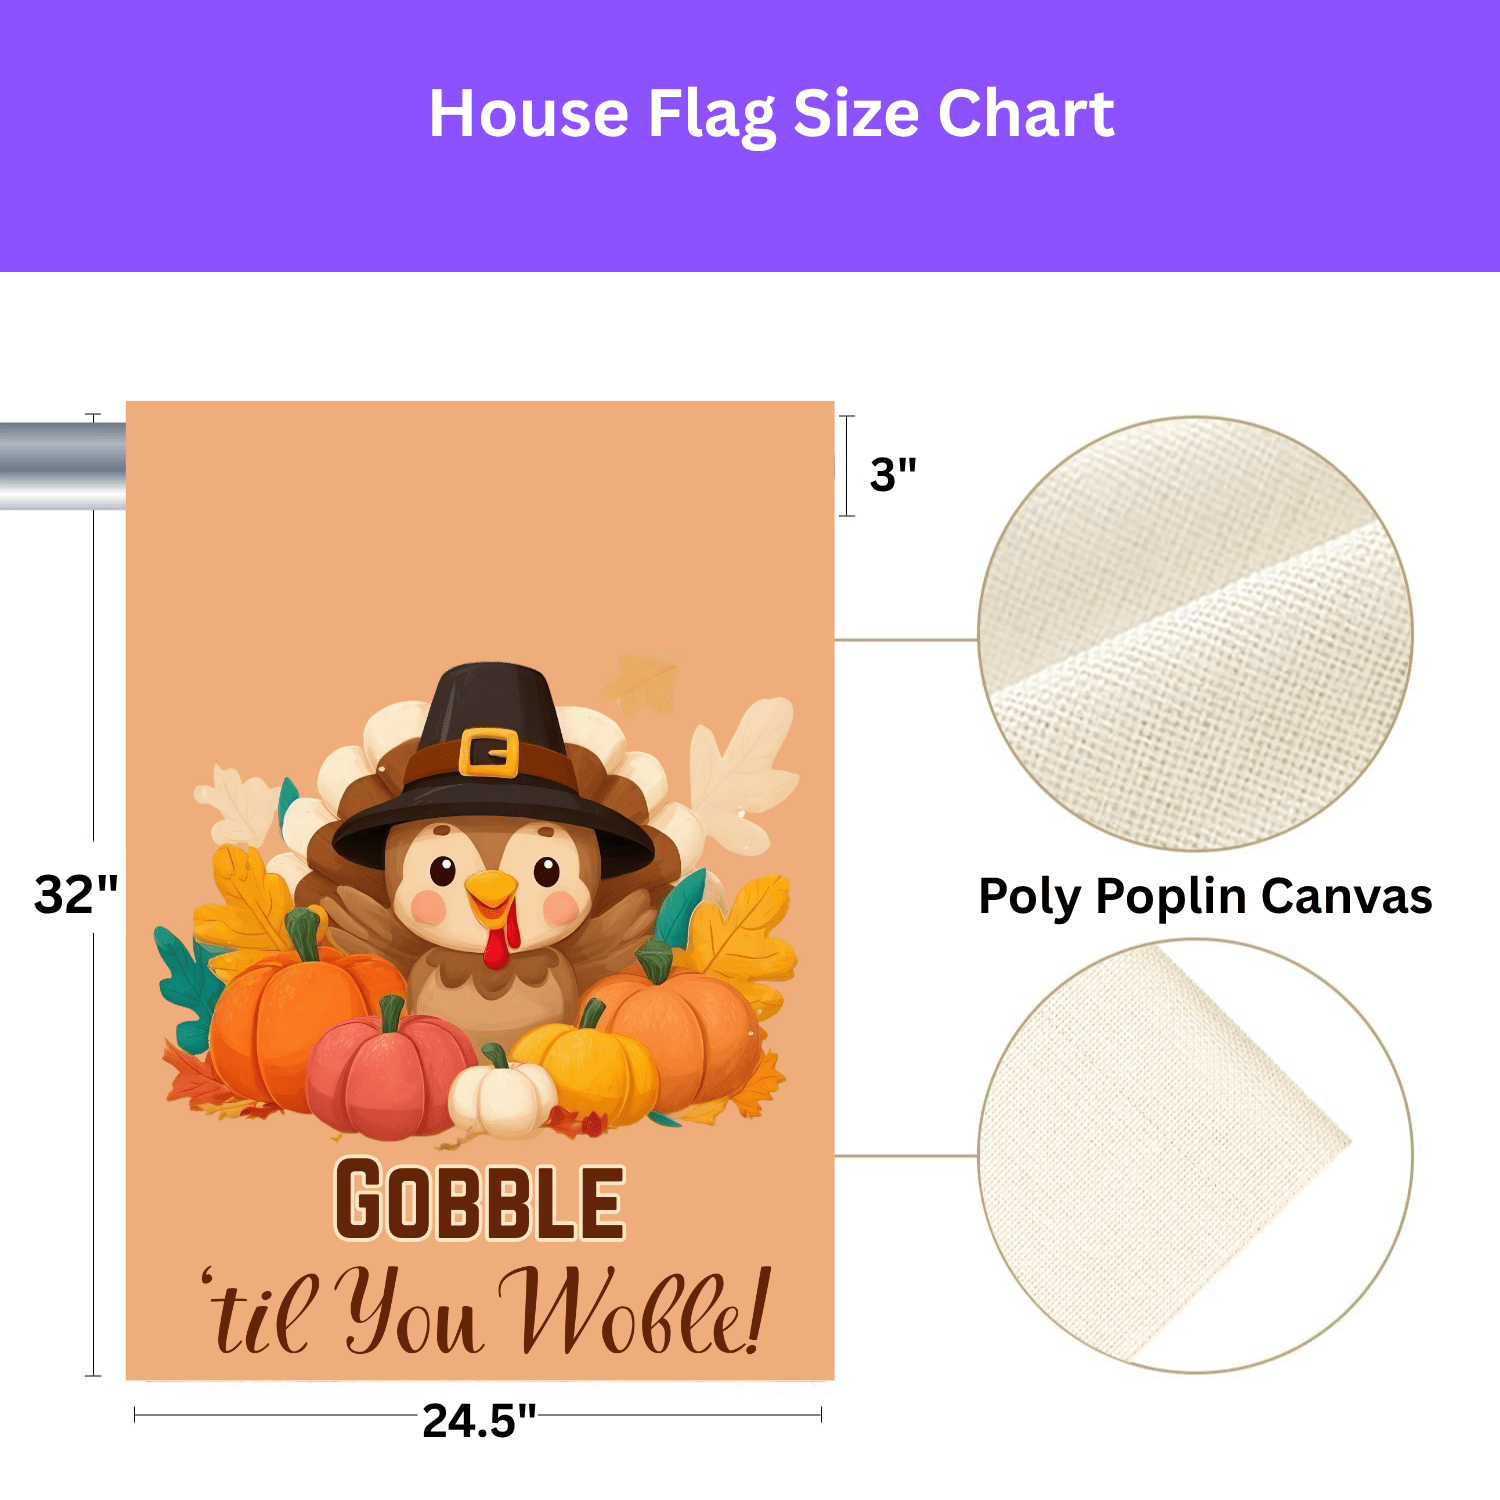Open the bottom fabric close-up circle
This screenshot has height=1500, width=1500.
tap(1195, 1156)
